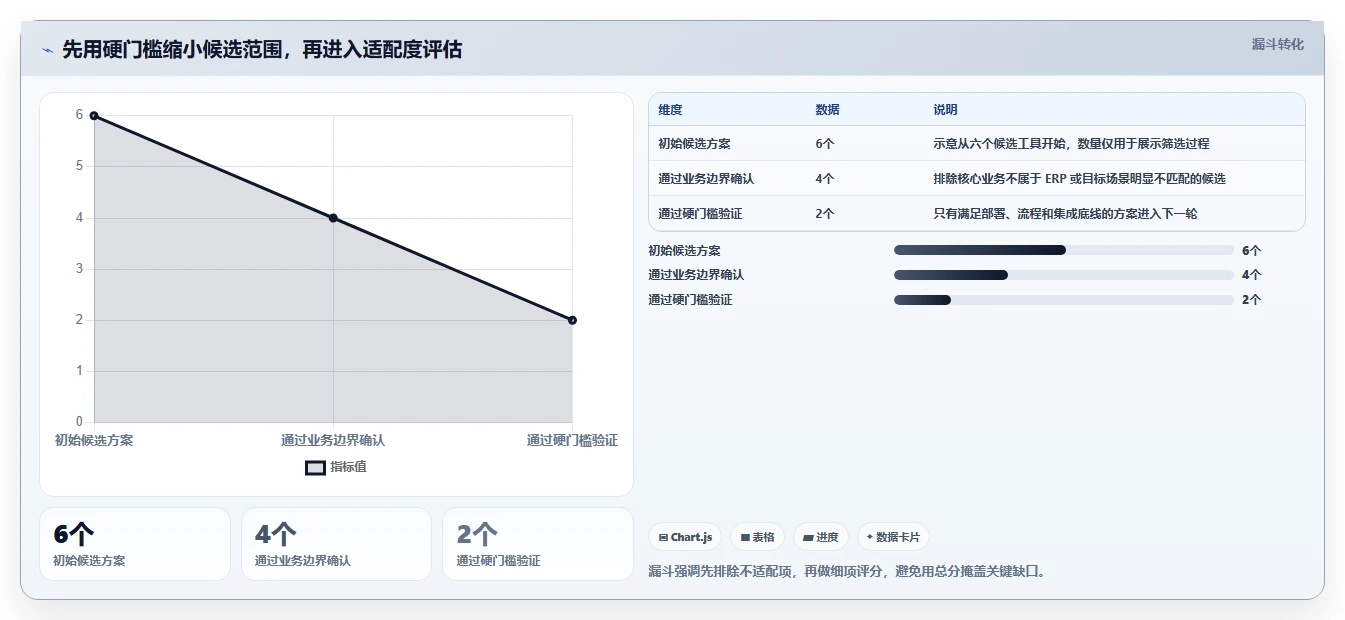Click description starting 只有满足部署
Image resolution: width=1345 pixels, height=620 pixels.
(1065, 214)
